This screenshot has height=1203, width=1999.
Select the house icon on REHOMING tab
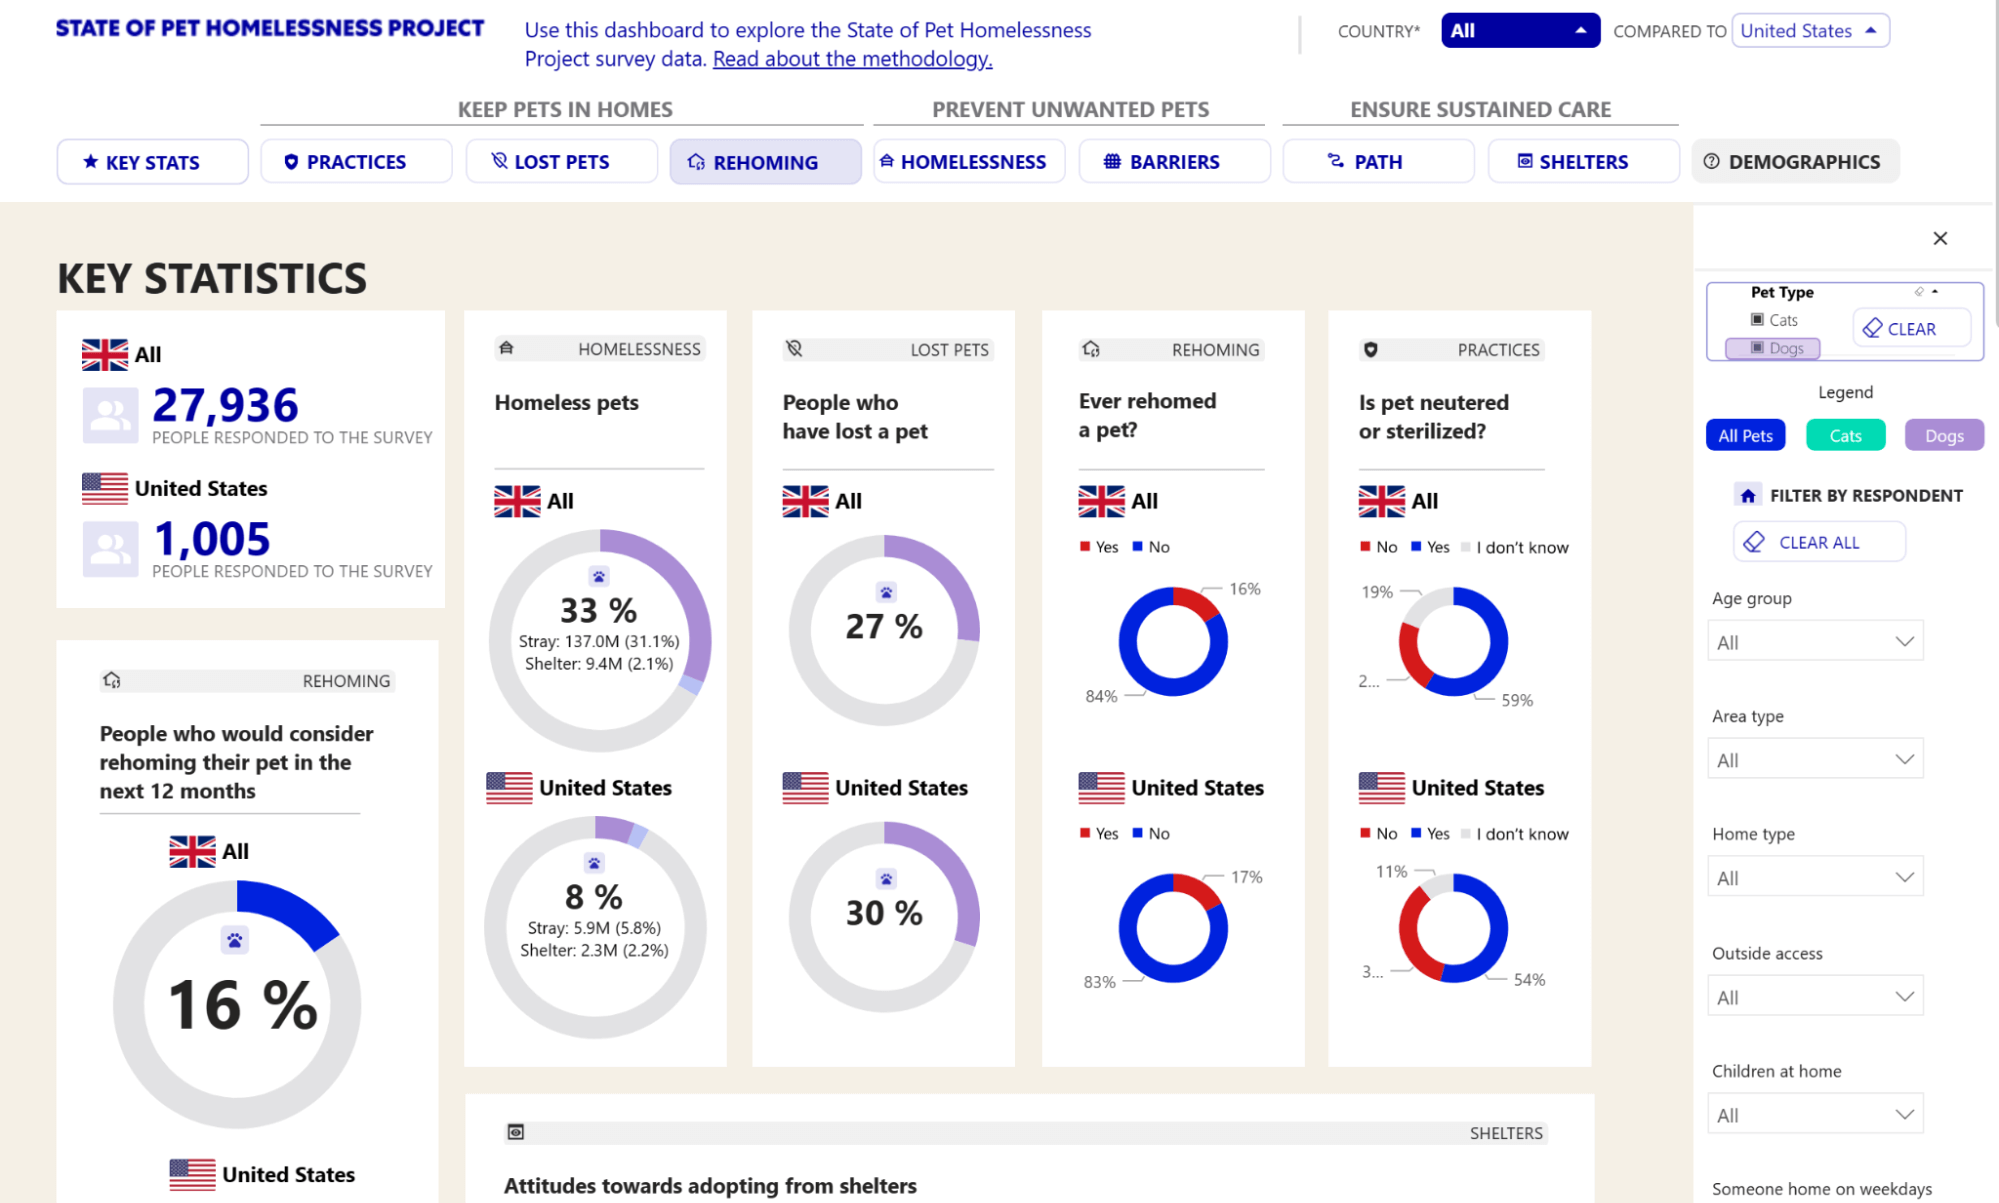point(696,161)
